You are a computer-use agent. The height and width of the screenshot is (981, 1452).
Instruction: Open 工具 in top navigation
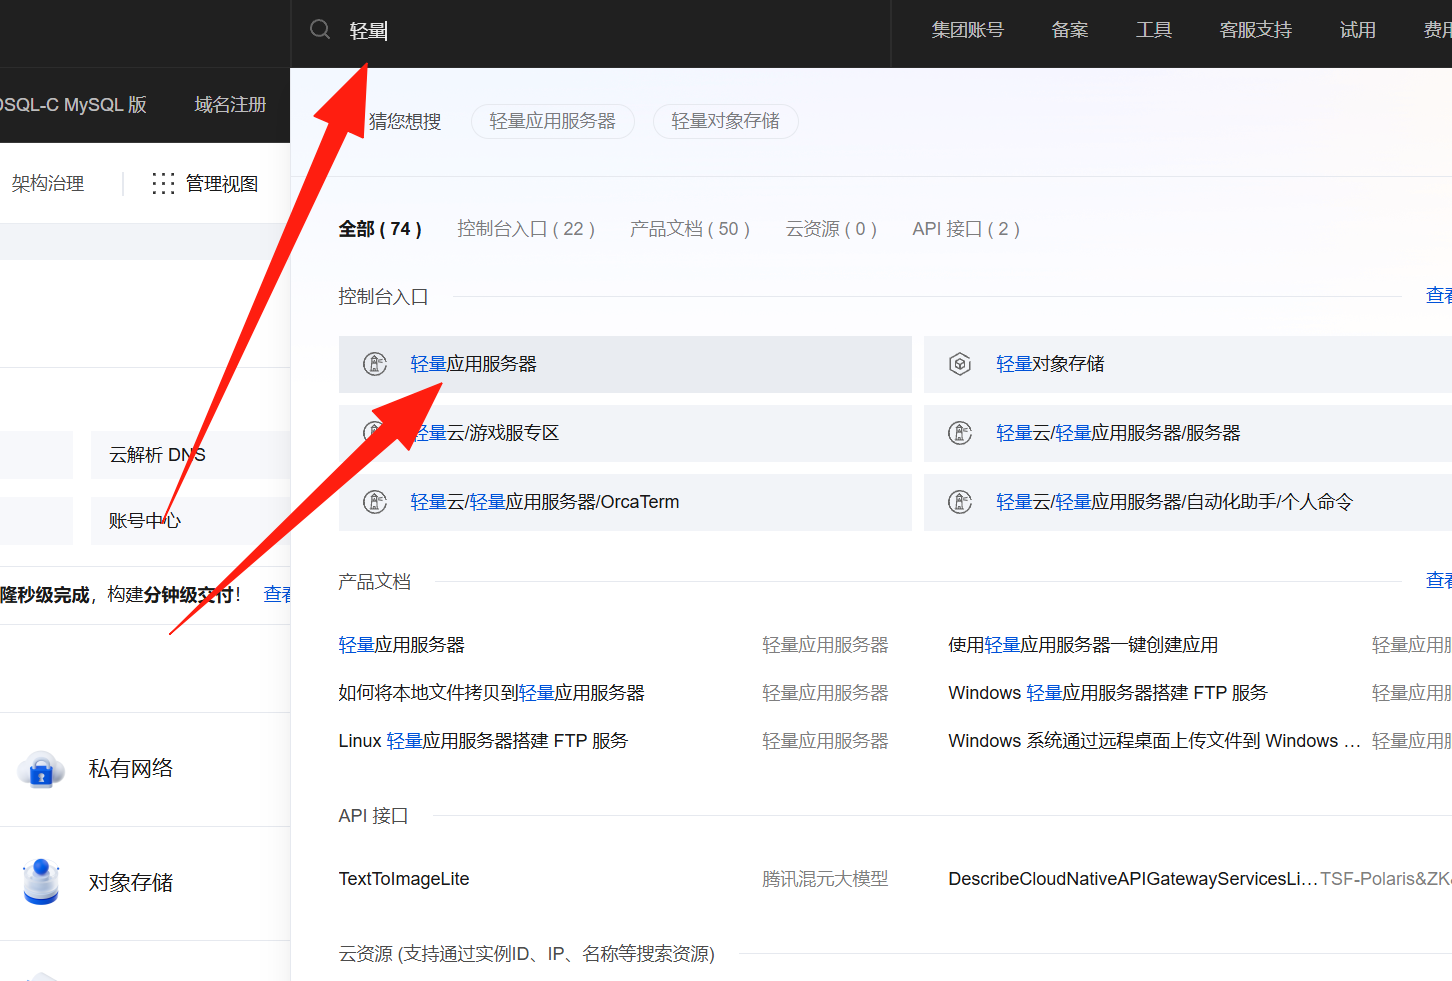coord(1154,30)
